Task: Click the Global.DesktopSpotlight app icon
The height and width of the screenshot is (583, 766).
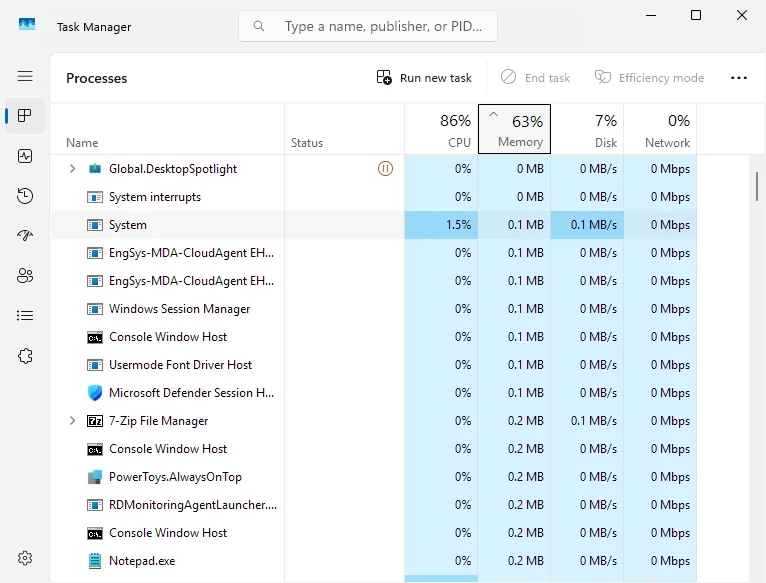Action: click(95, 169)
